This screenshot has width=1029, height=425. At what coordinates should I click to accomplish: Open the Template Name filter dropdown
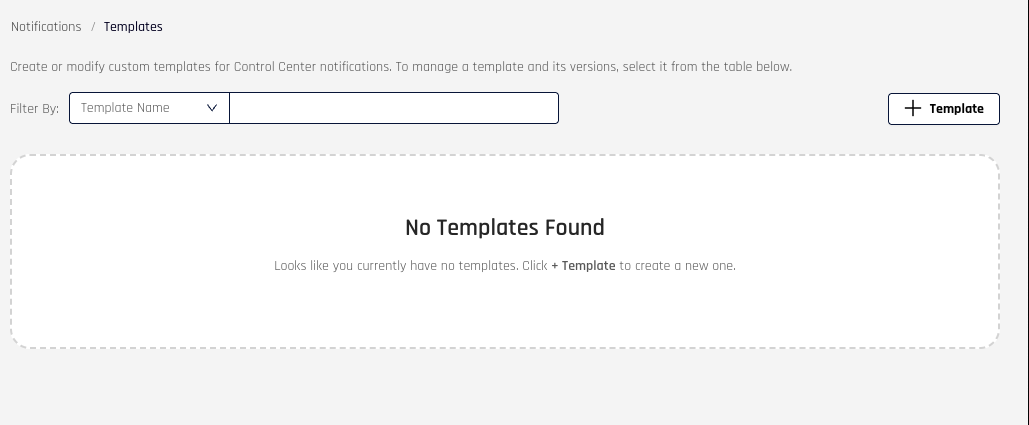(149, 108)
